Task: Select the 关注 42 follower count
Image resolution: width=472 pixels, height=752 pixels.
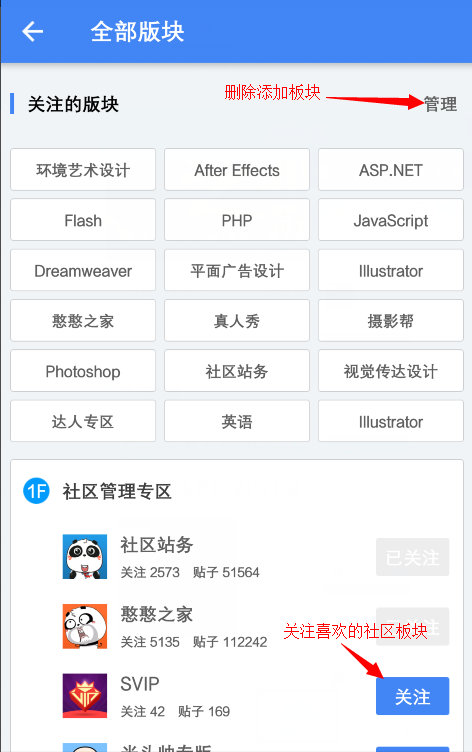Action: pyautogui.click(x=142, y=711)
